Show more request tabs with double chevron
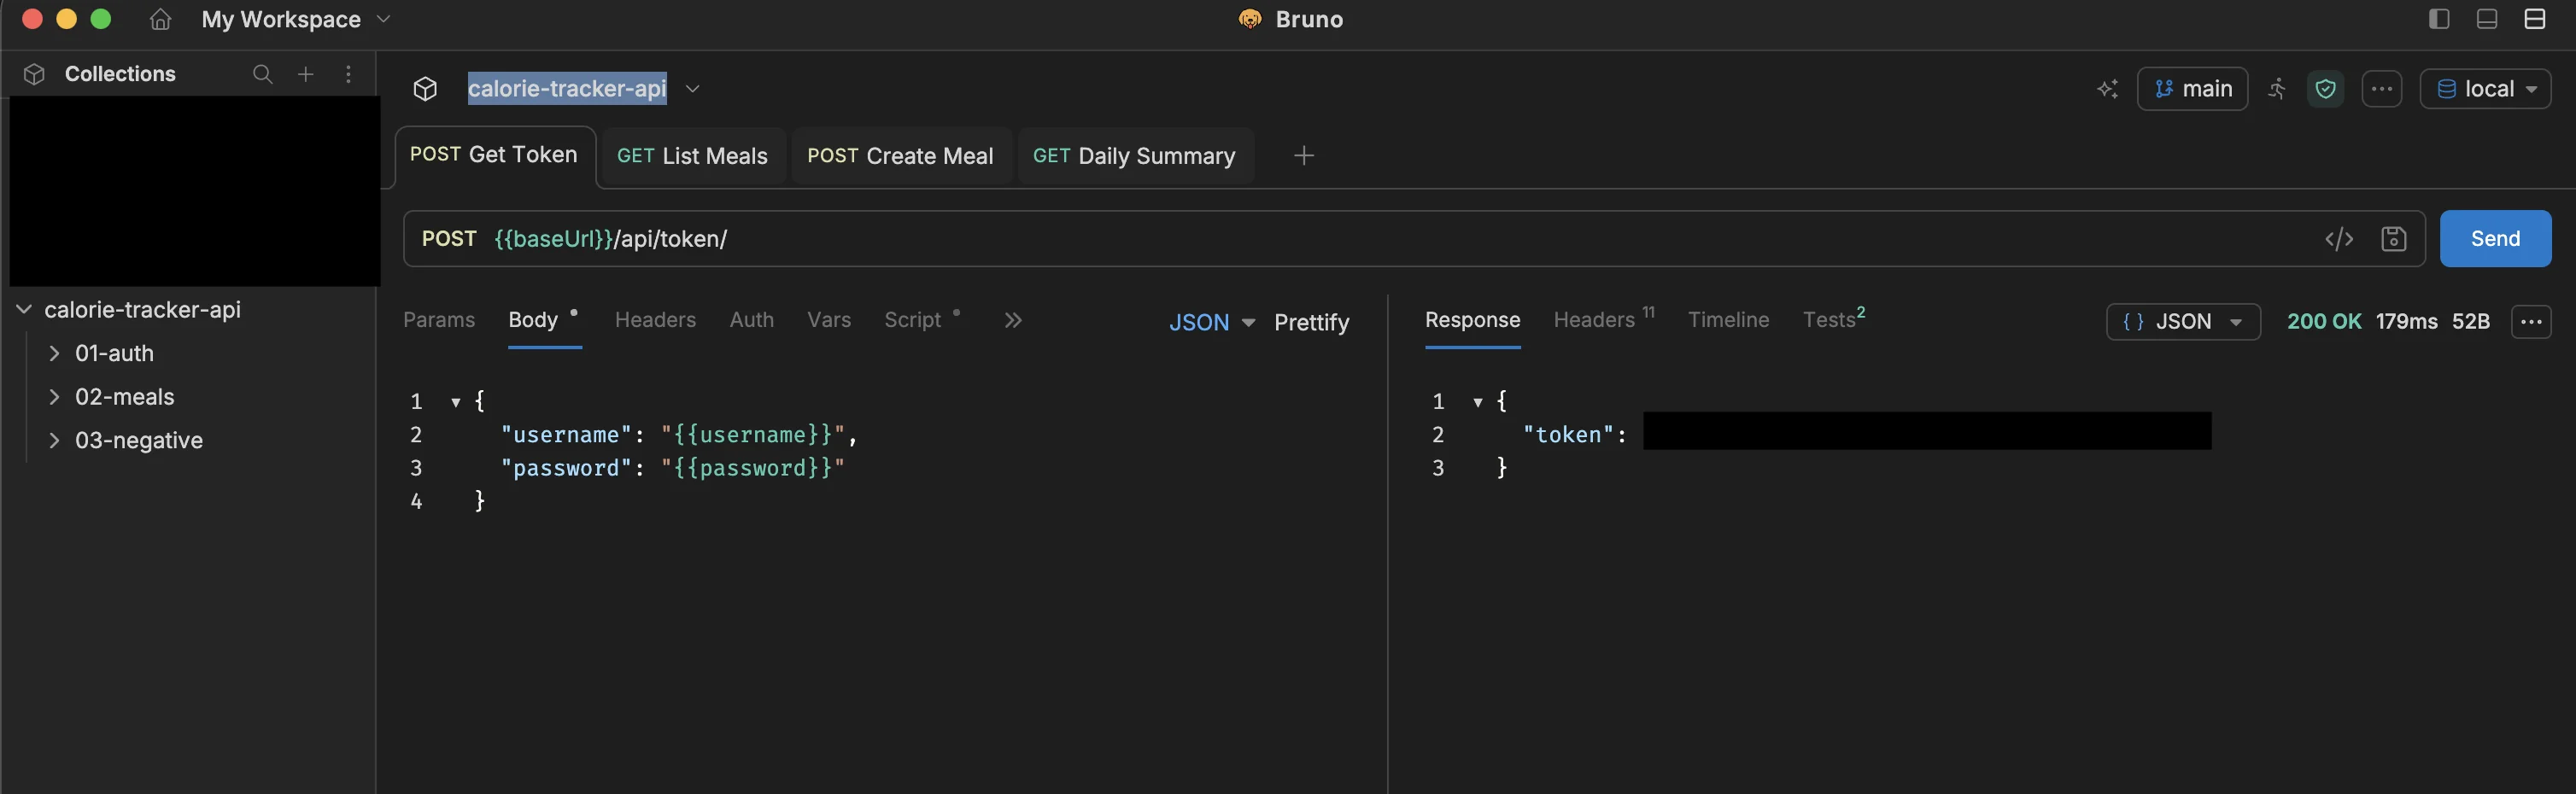 pos(1013,321)
